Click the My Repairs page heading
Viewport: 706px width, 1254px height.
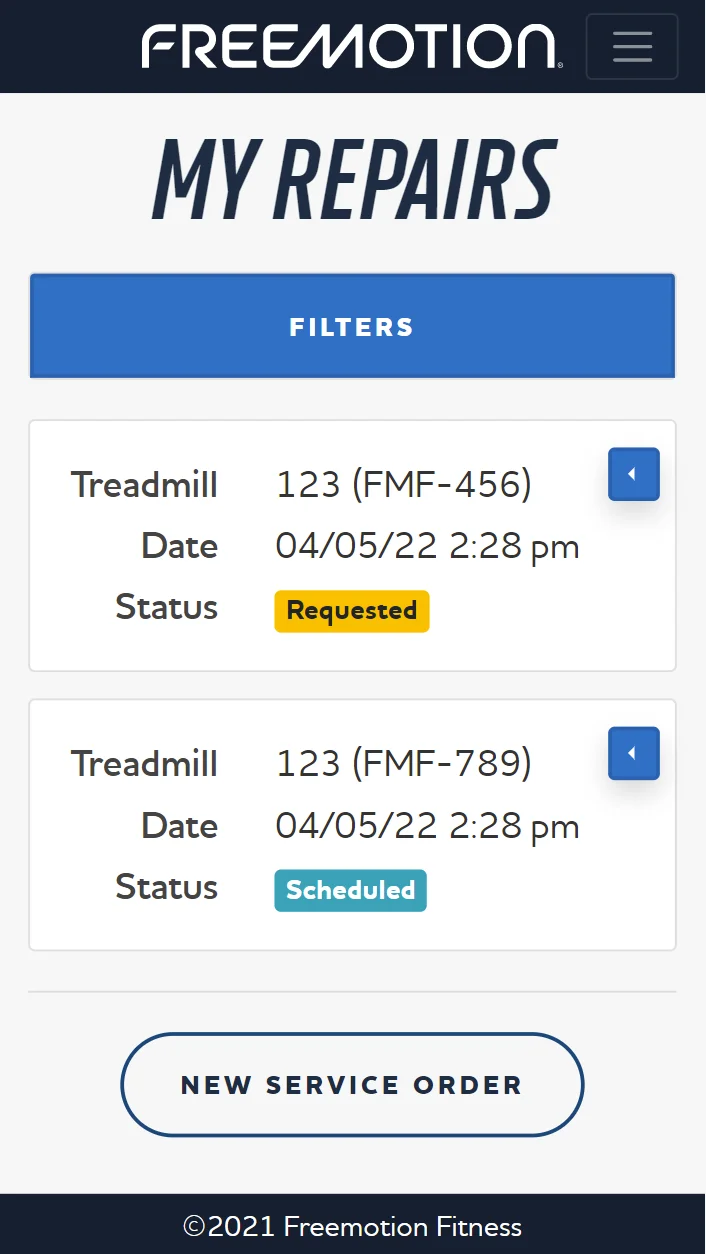352,181
